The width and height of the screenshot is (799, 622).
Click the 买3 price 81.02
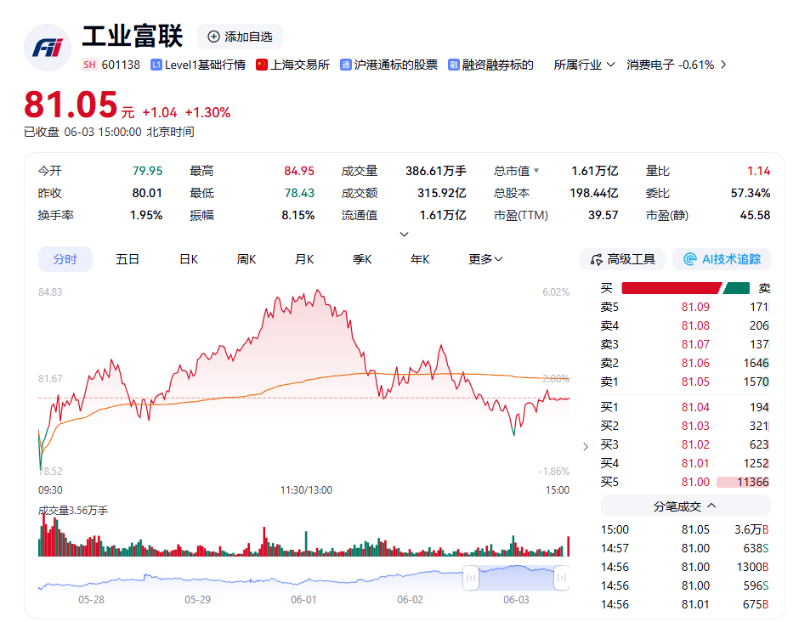[x=695, y=445]
